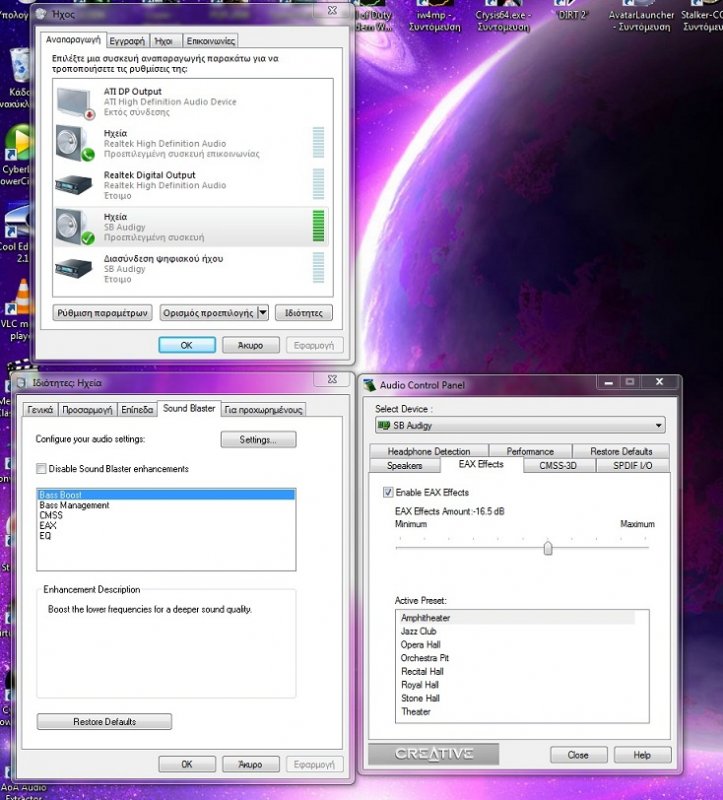
Task: Expand the set default dropdown arrow
Action: point(263,313)
